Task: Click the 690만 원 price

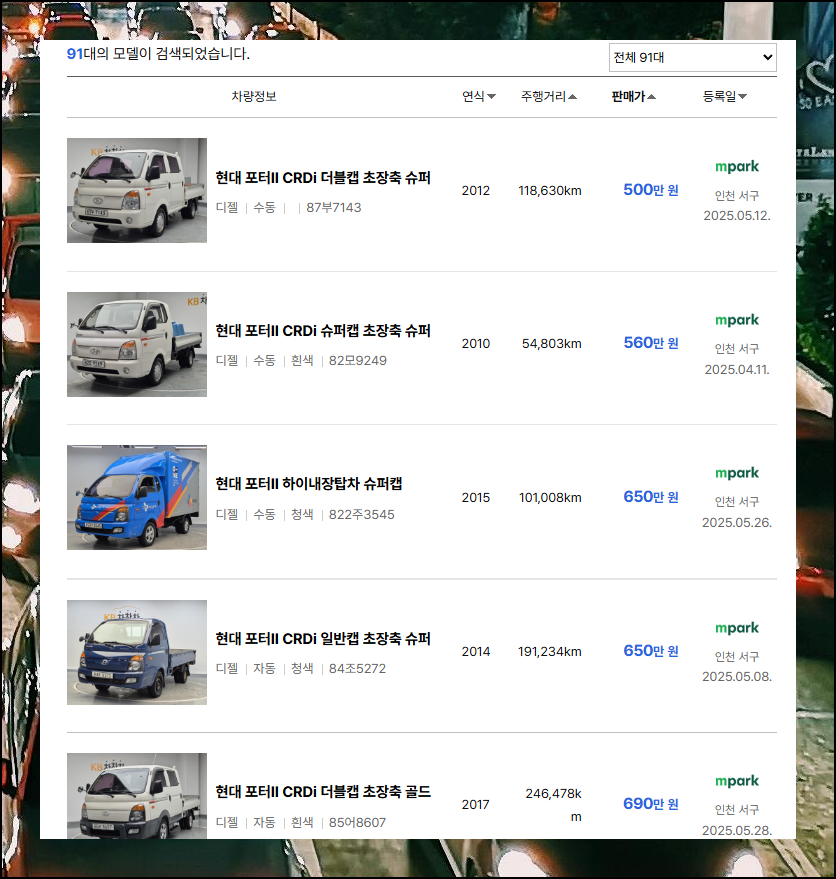Action: [651, 804]
